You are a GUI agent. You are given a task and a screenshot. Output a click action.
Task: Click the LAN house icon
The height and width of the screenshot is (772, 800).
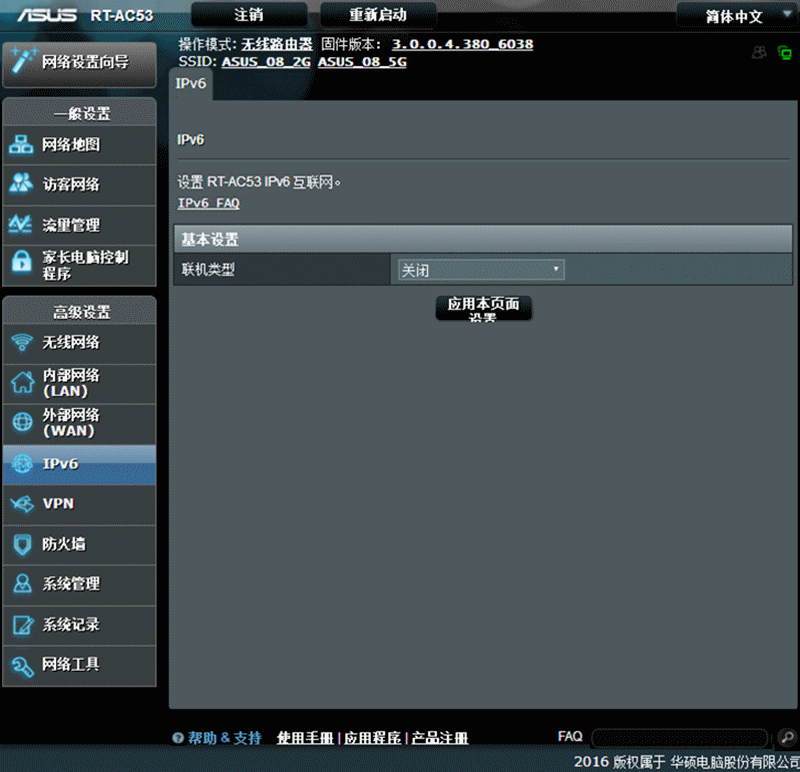(x=22, y=383)
